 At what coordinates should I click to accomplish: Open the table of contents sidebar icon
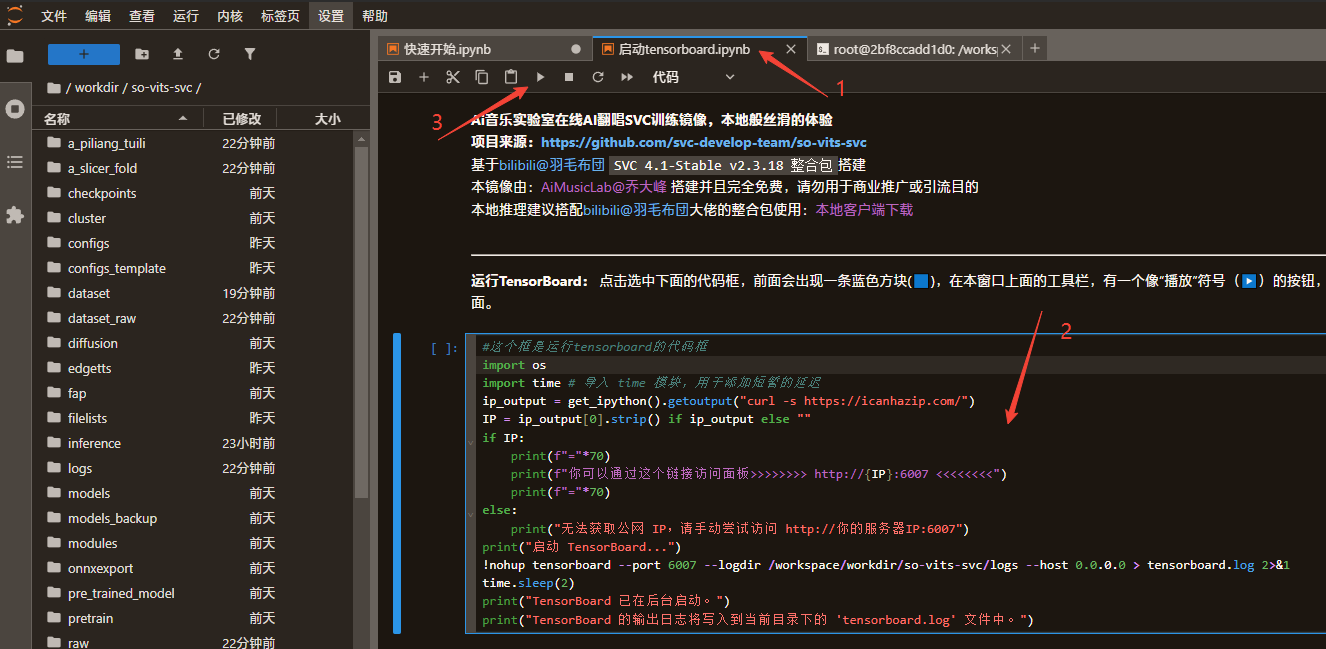15,161
